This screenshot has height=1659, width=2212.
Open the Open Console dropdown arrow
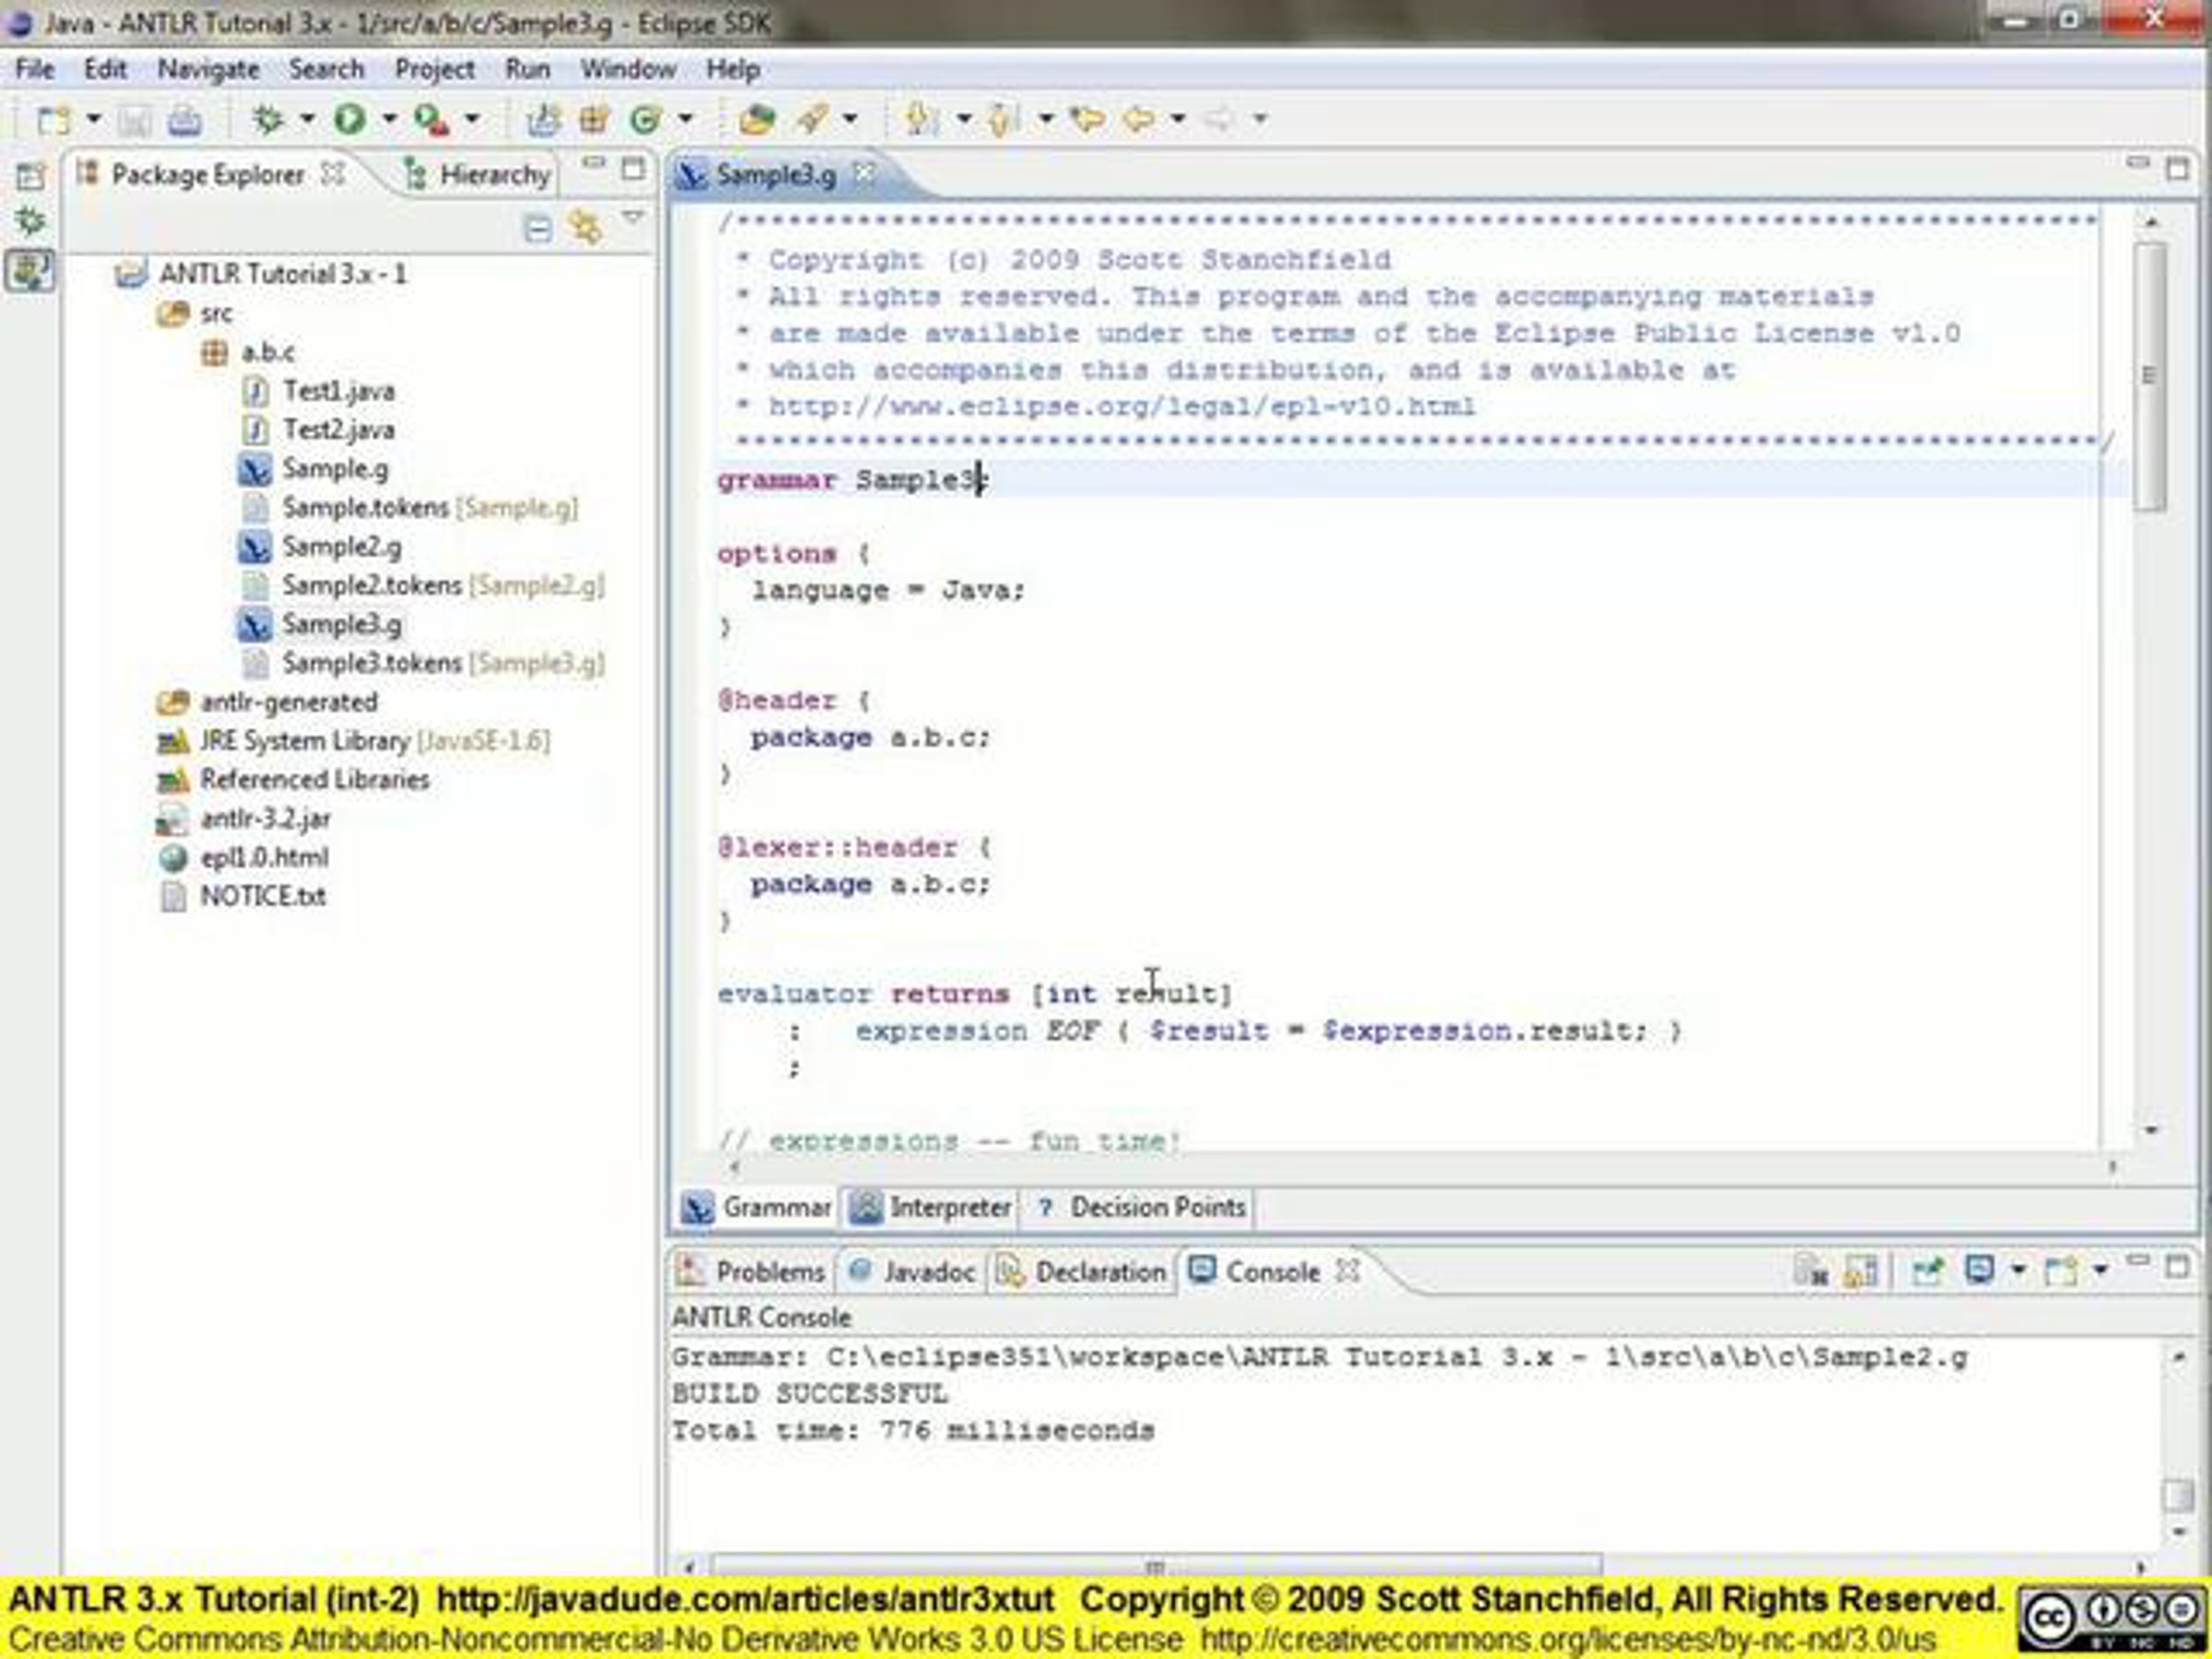coord(2100,1270)
